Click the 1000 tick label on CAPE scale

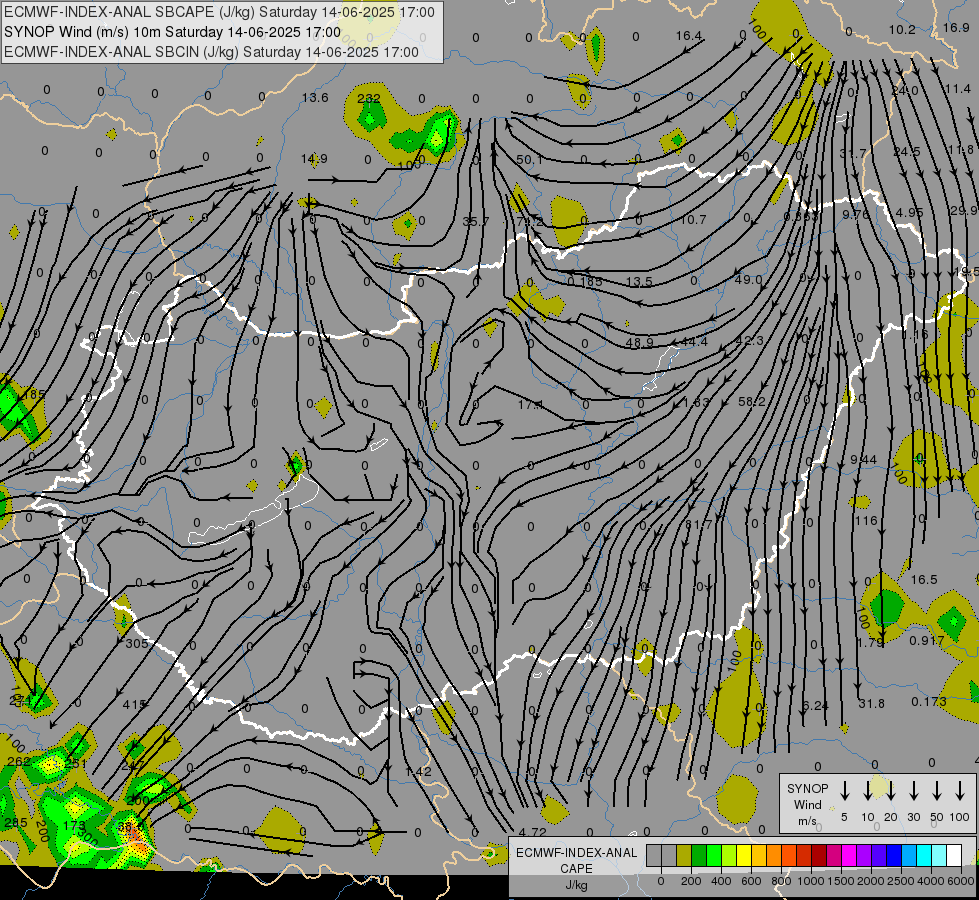pos(811,881)
